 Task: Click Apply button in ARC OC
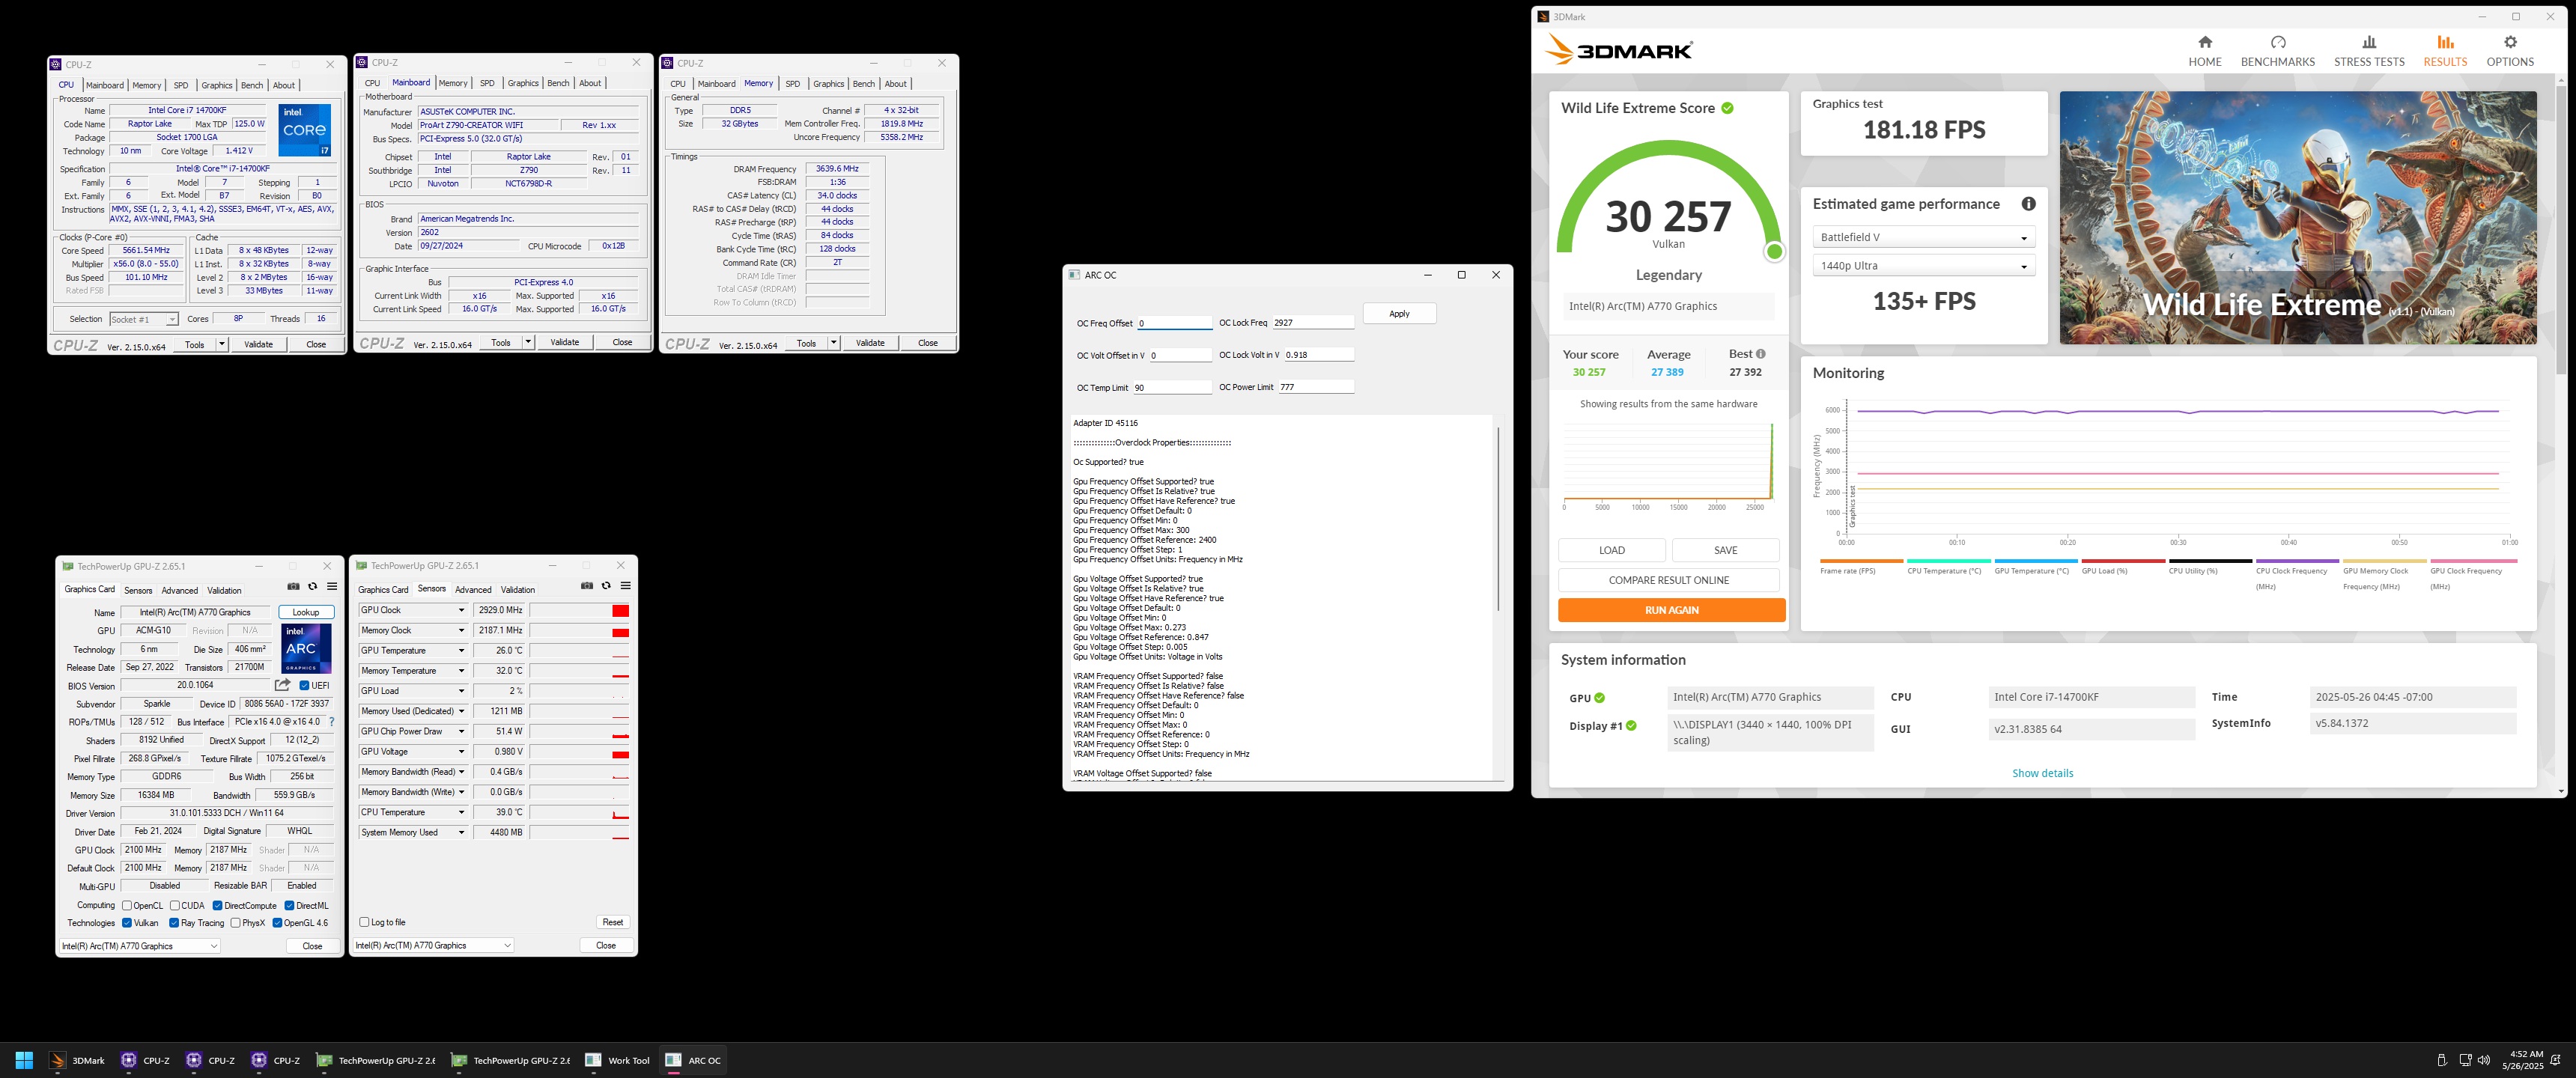(1399, 314)
